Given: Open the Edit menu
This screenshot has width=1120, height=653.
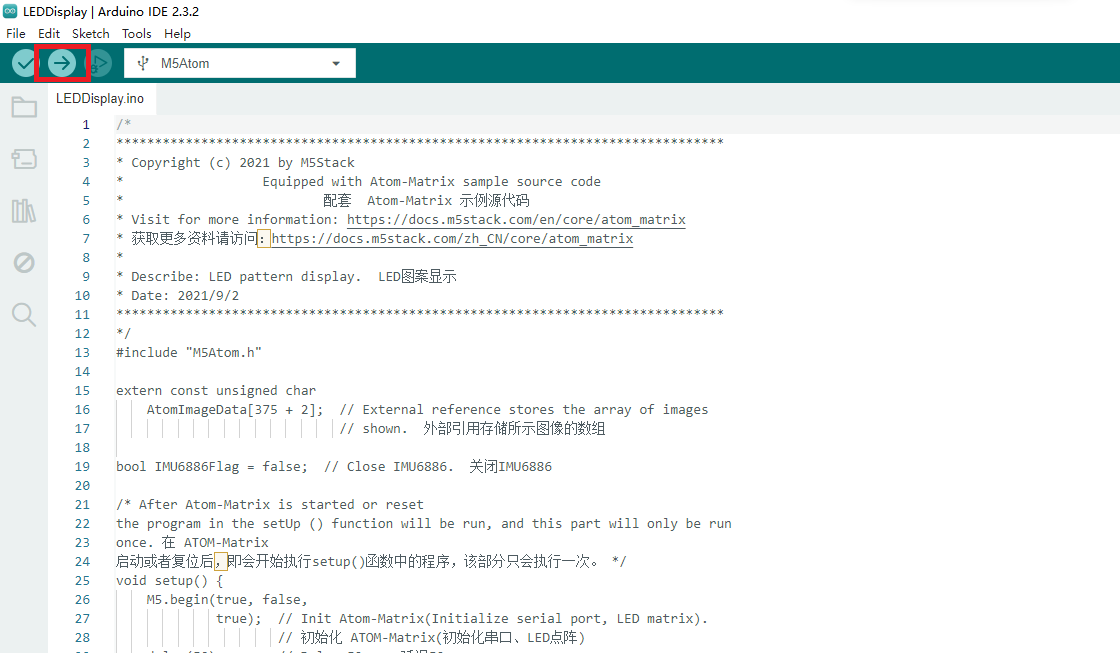Looking at the screenshot, I should 49,33.
